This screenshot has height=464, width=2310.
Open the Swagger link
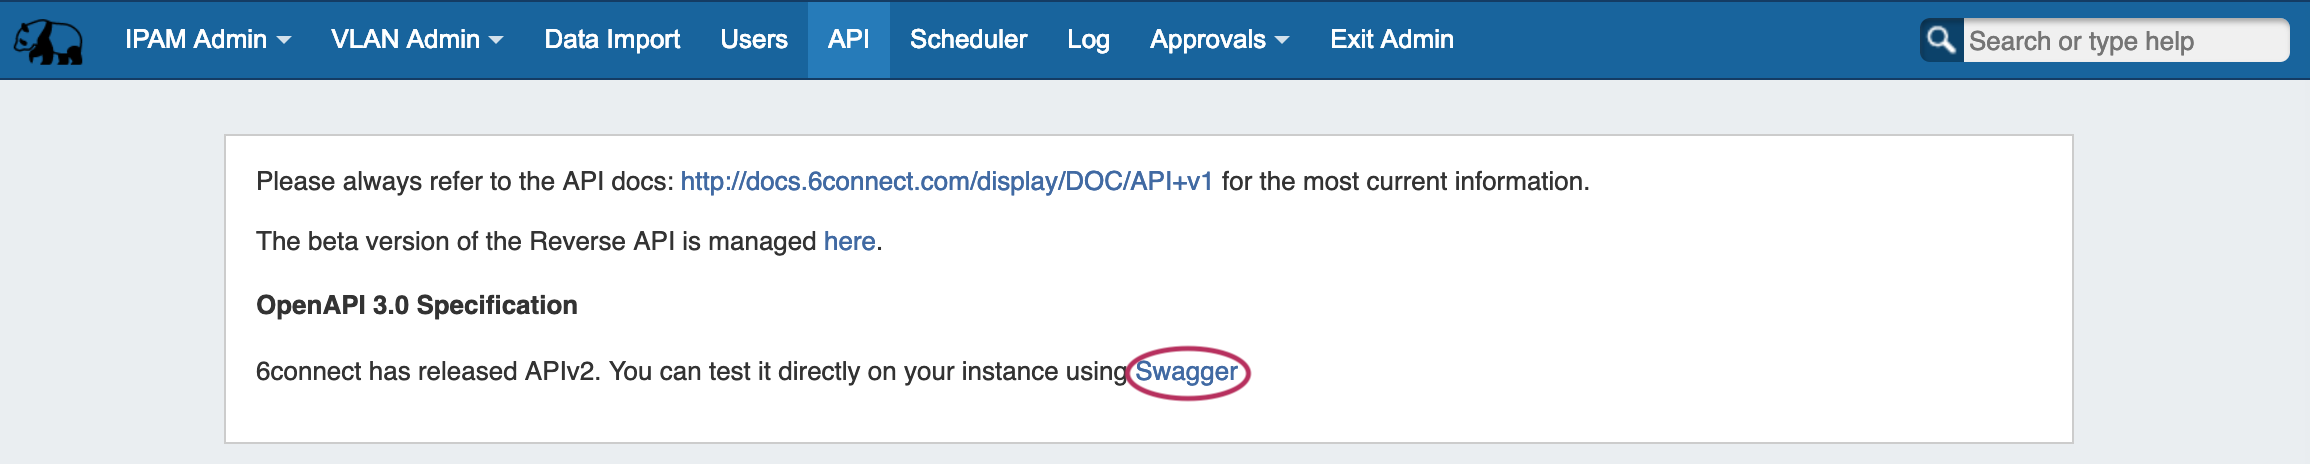[1186, 372]
